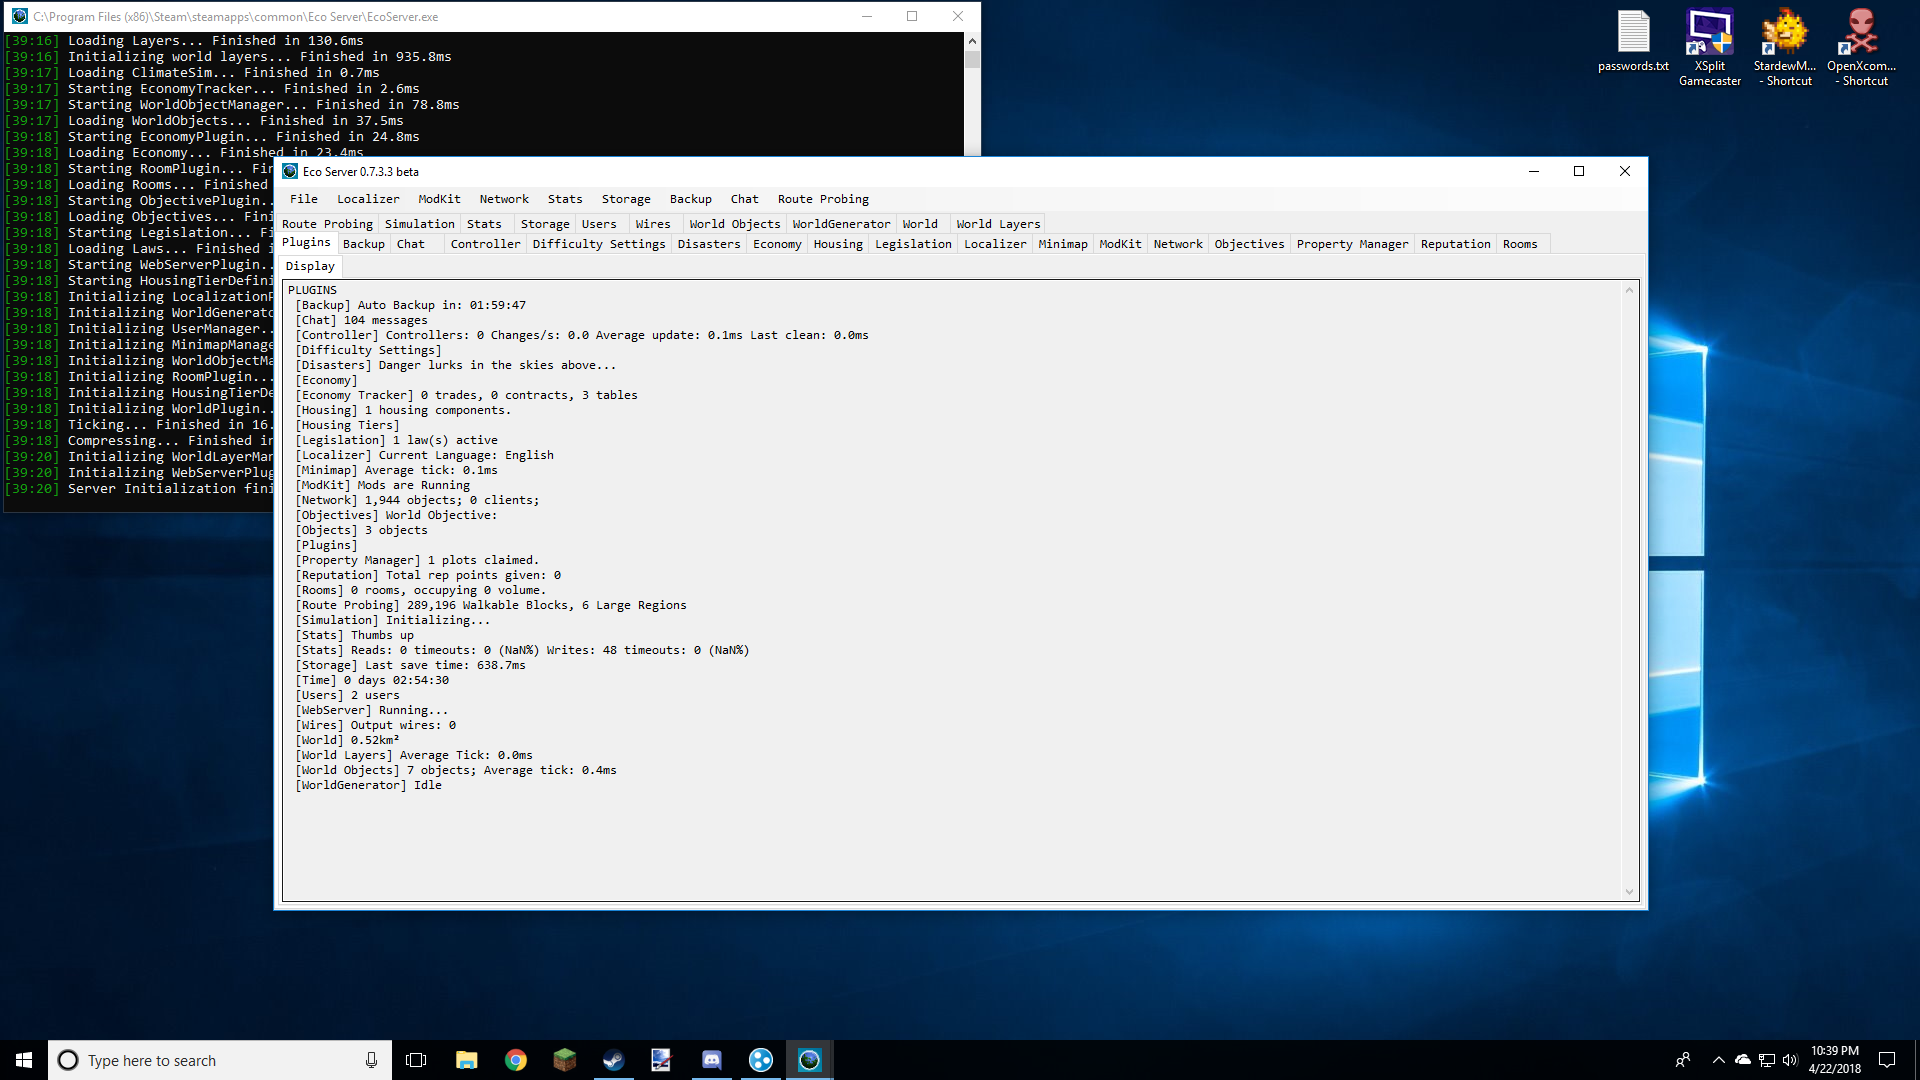Show hidden system tray icons
Screen dimensions: 1920x1080
1718,1060
